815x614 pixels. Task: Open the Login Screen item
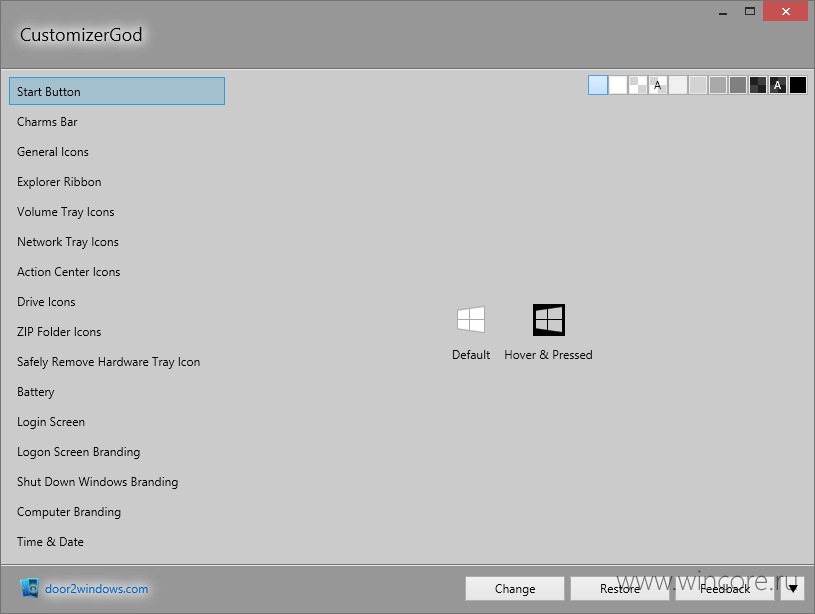(117, 422)
